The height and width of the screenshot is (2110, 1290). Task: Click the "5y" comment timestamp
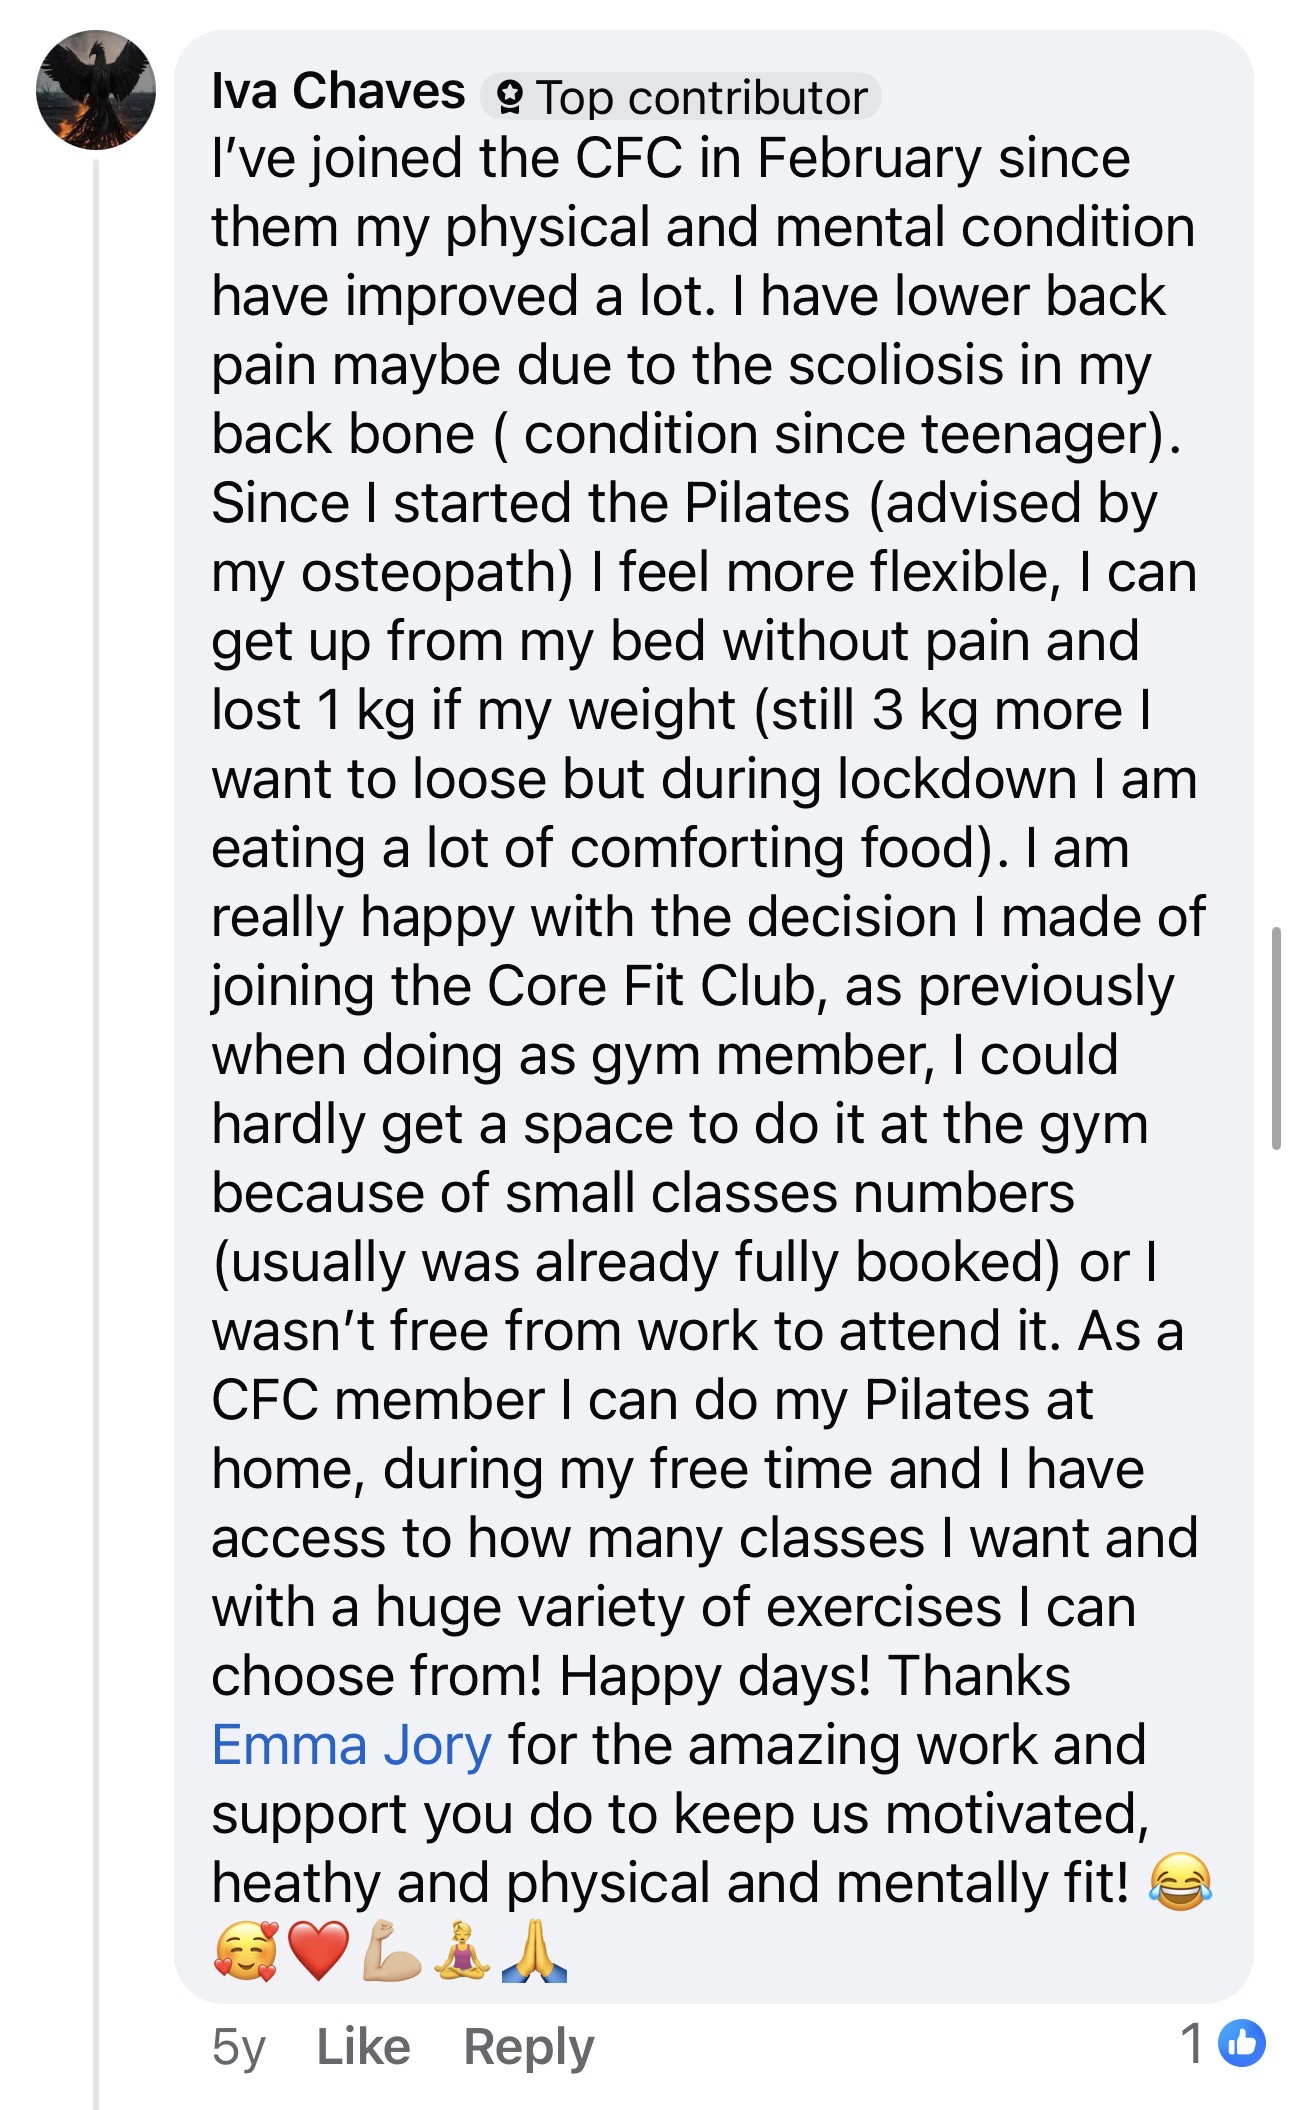tap(238, 2046)
